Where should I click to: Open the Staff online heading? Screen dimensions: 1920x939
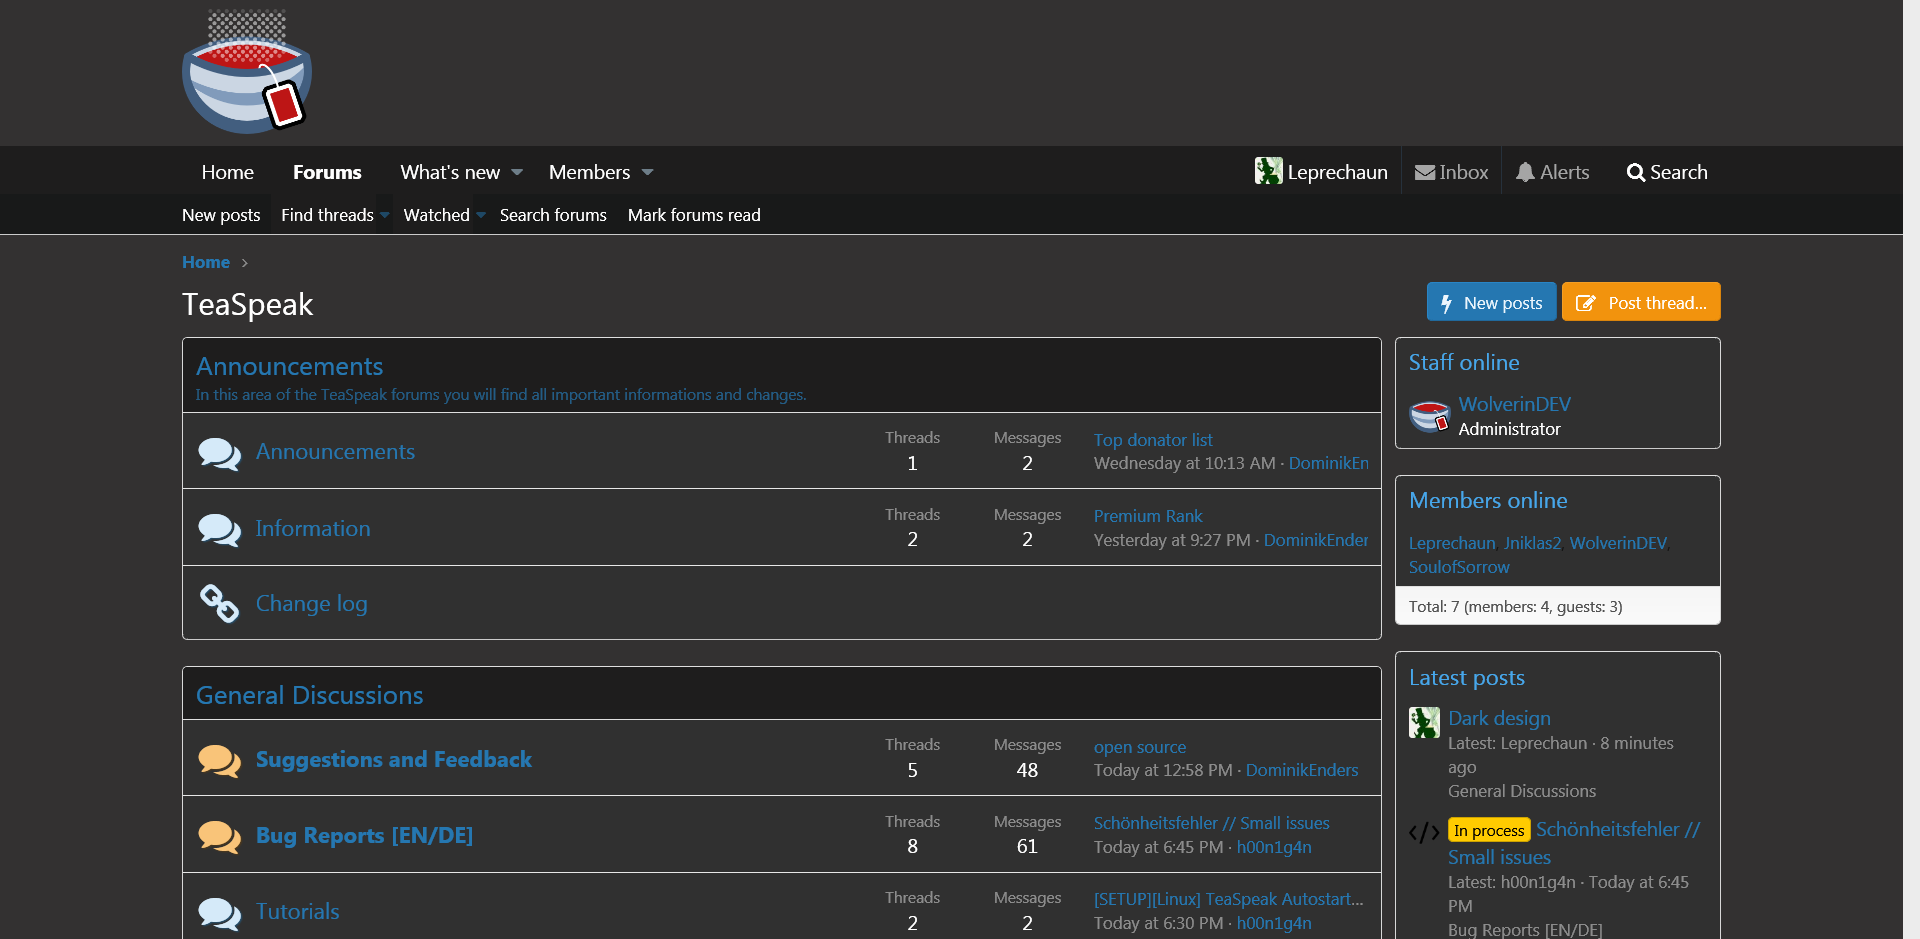1464,362
